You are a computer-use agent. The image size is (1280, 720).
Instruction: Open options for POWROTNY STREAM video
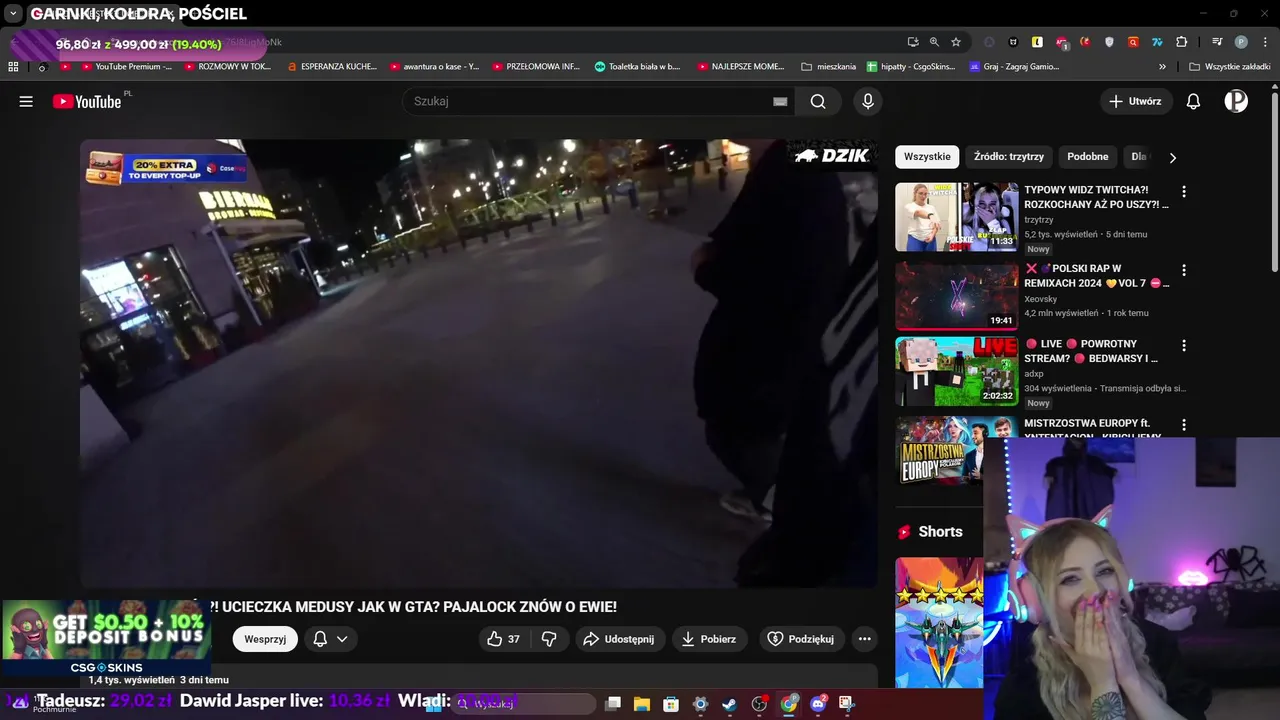pos(1184,345)
